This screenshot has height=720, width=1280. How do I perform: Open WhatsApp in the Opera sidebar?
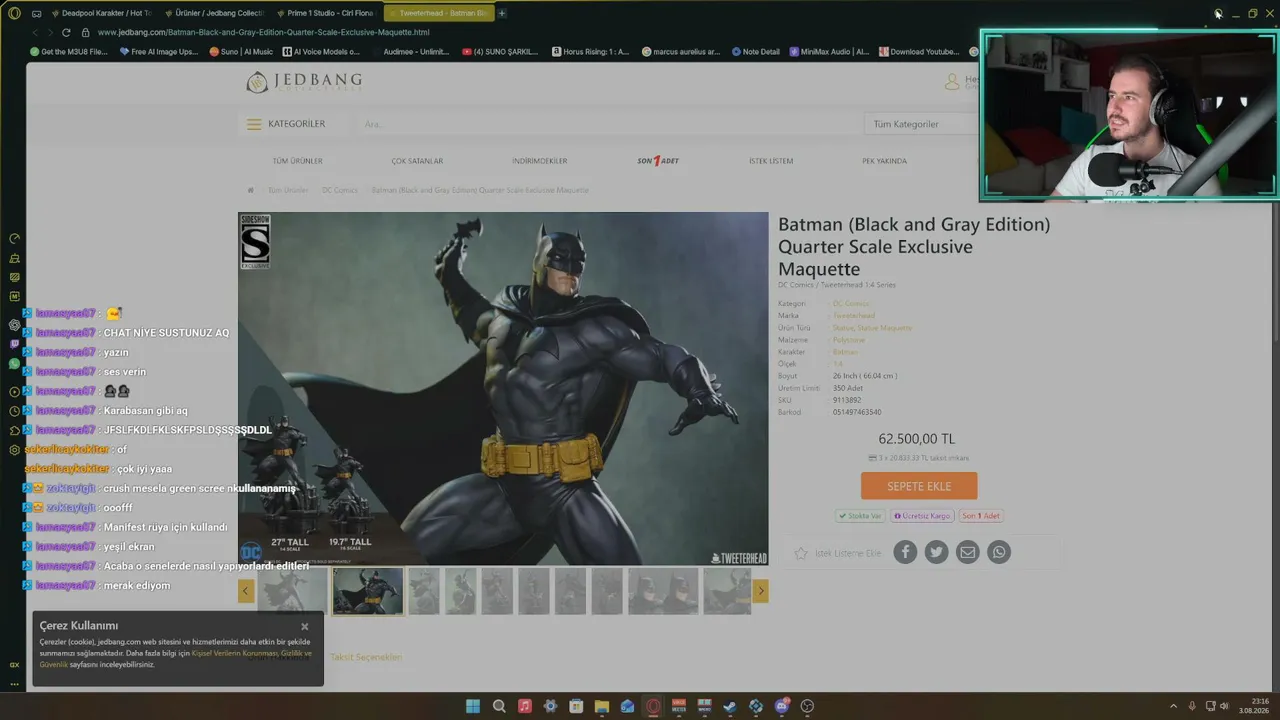14,363
